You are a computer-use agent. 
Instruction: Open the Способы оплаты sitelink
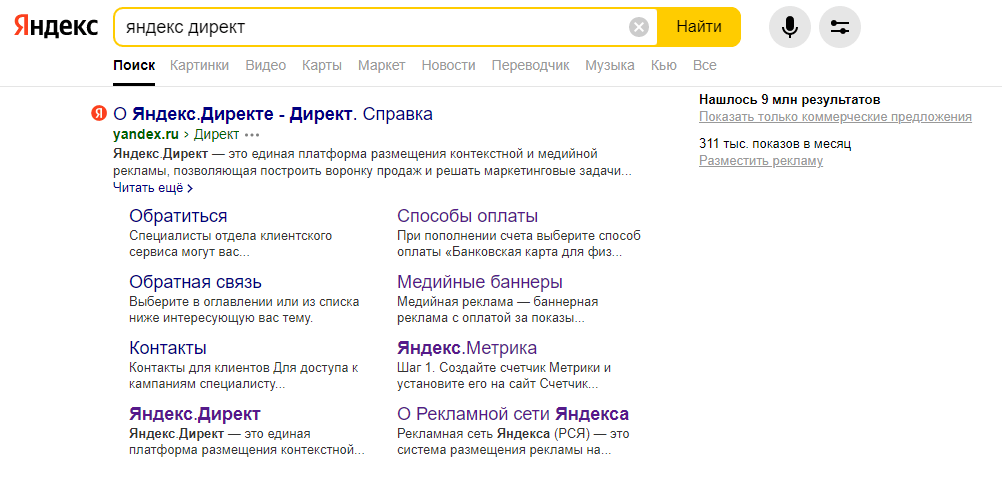pos(468,216)
